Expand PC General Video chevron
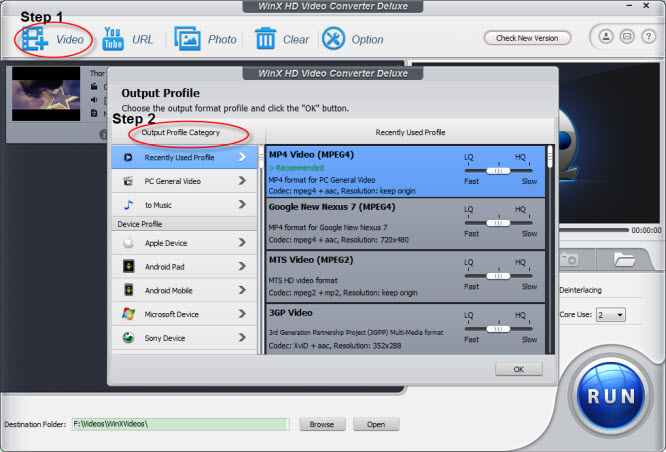666x452 pixels. coord(242,181)
